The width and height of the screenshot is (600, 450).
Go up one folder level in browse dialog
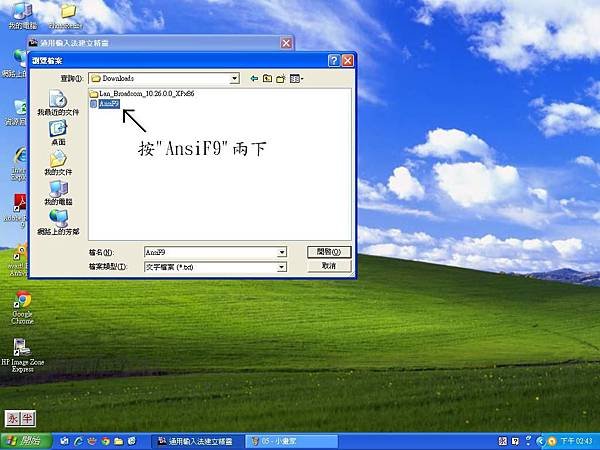coord(267,78)
